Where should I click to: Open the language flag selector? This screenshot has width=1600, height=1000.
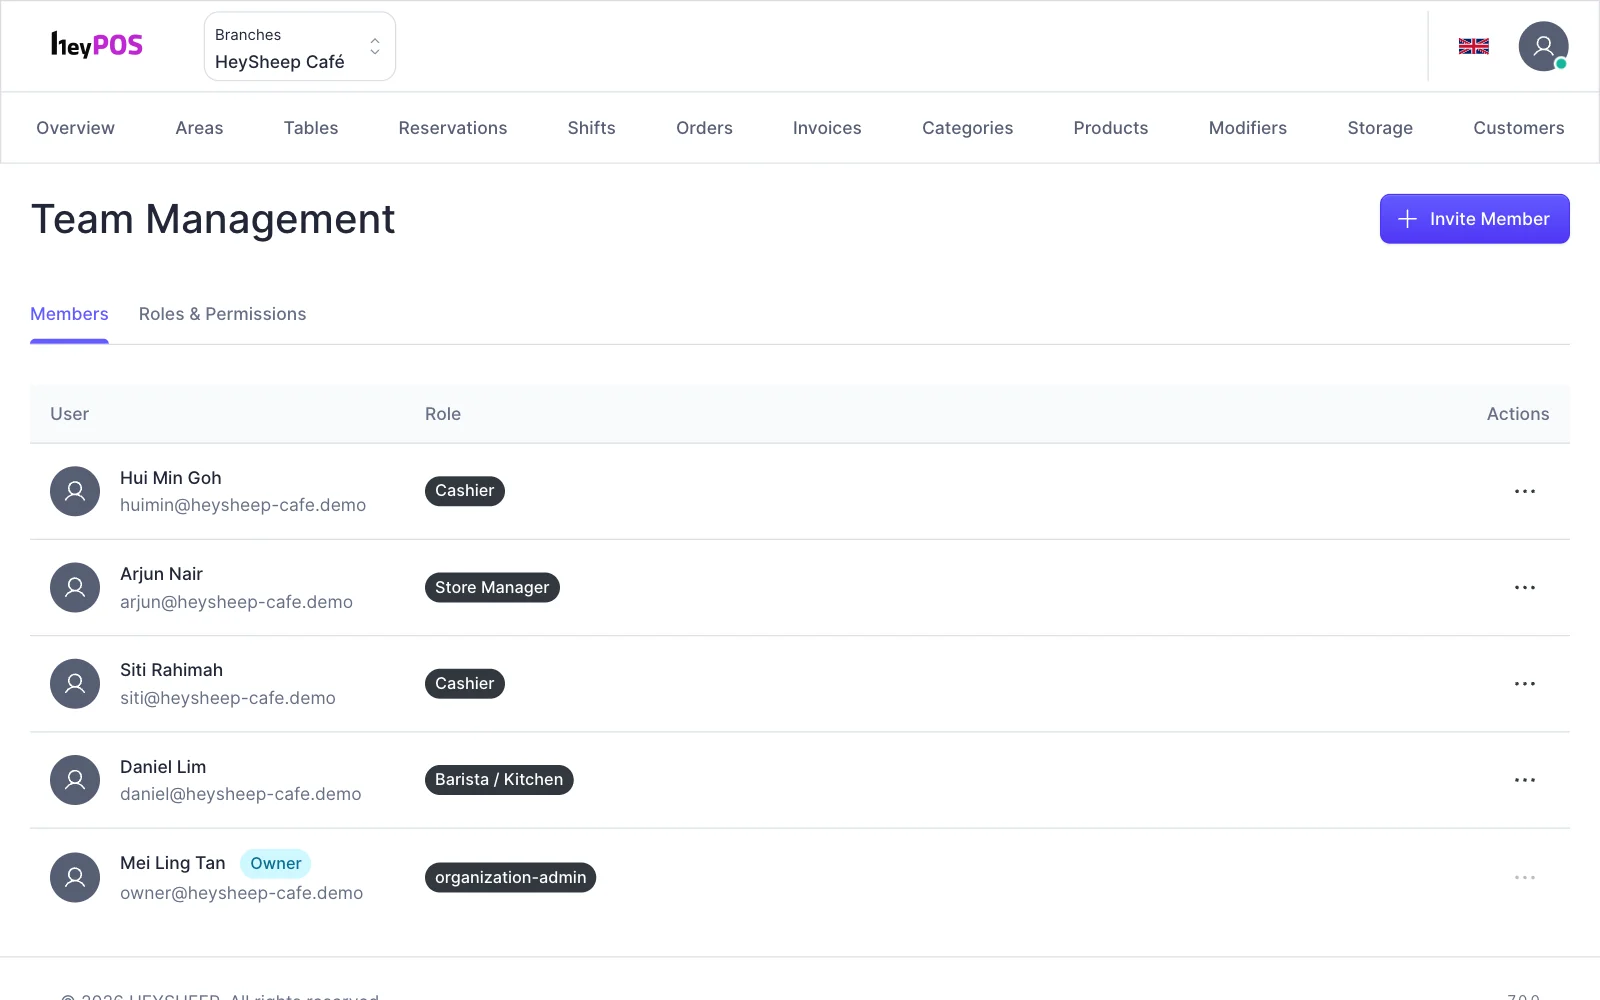1473,46
